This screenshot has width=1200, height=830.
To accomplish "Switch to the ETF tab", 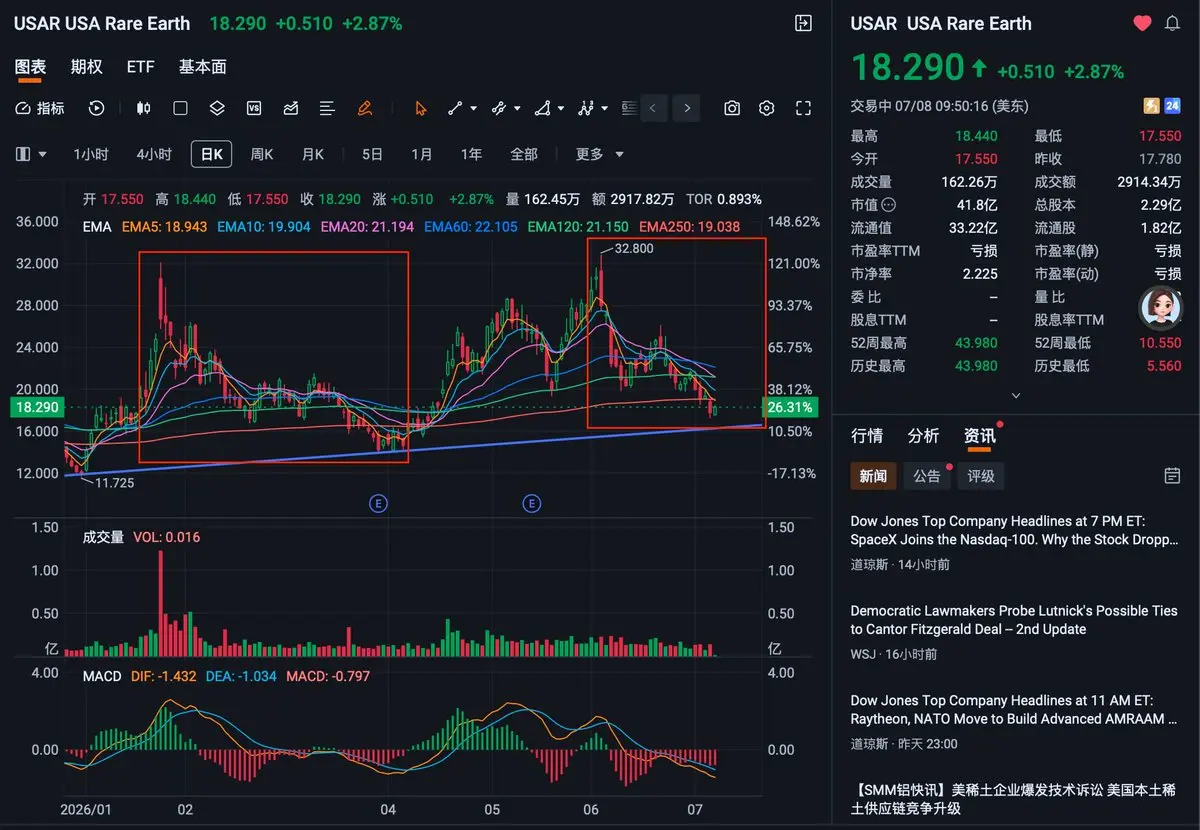I will click(x=141, y=67).
